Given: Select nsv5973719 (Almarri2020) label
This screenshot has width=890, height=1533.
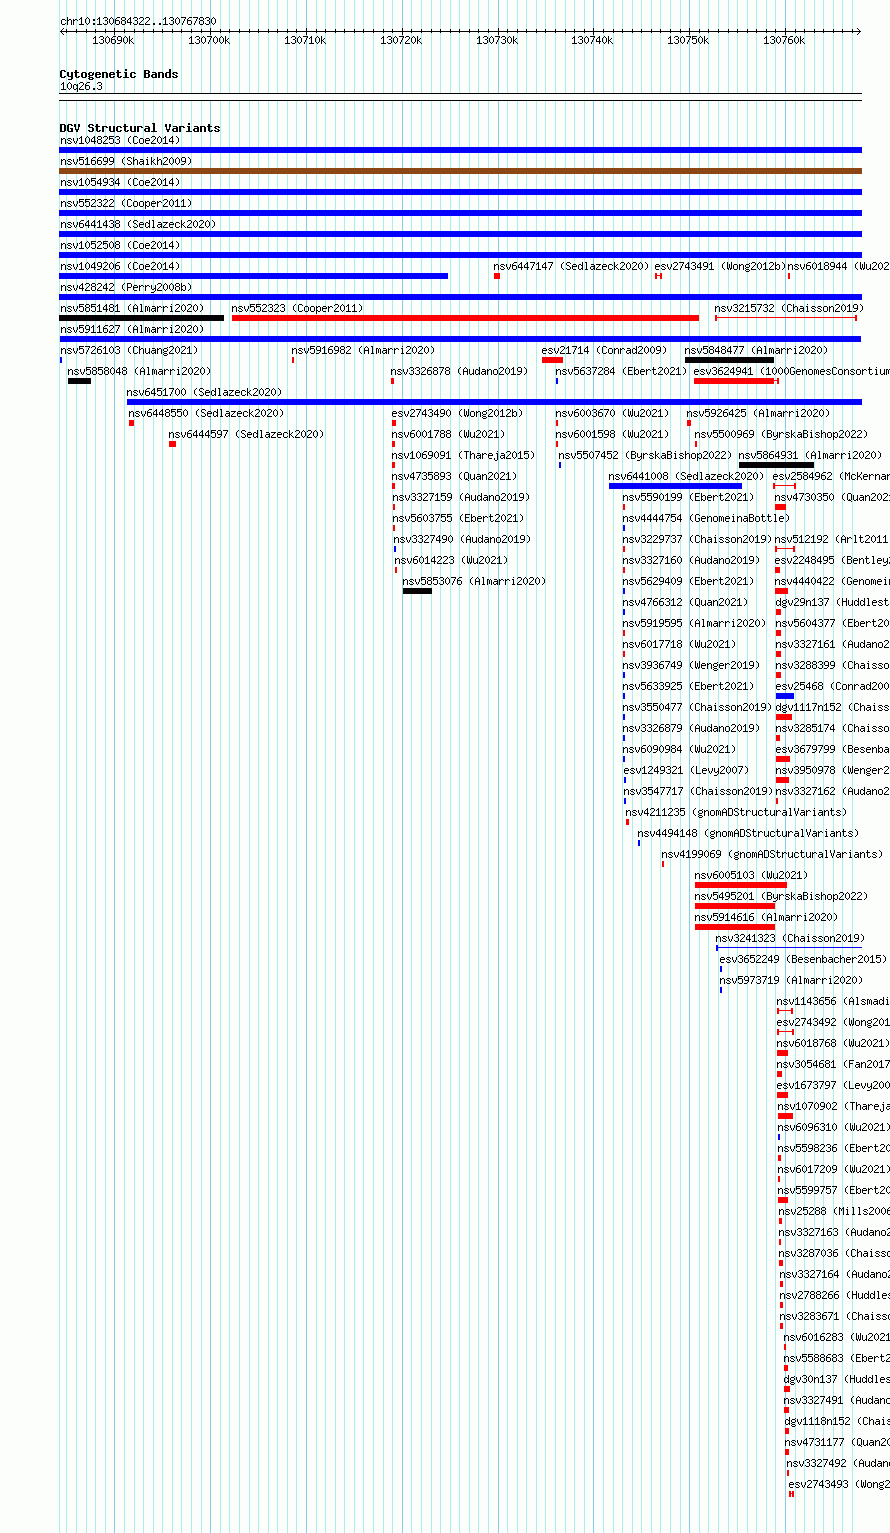Looking at the screenshot, I should point(792,980).
